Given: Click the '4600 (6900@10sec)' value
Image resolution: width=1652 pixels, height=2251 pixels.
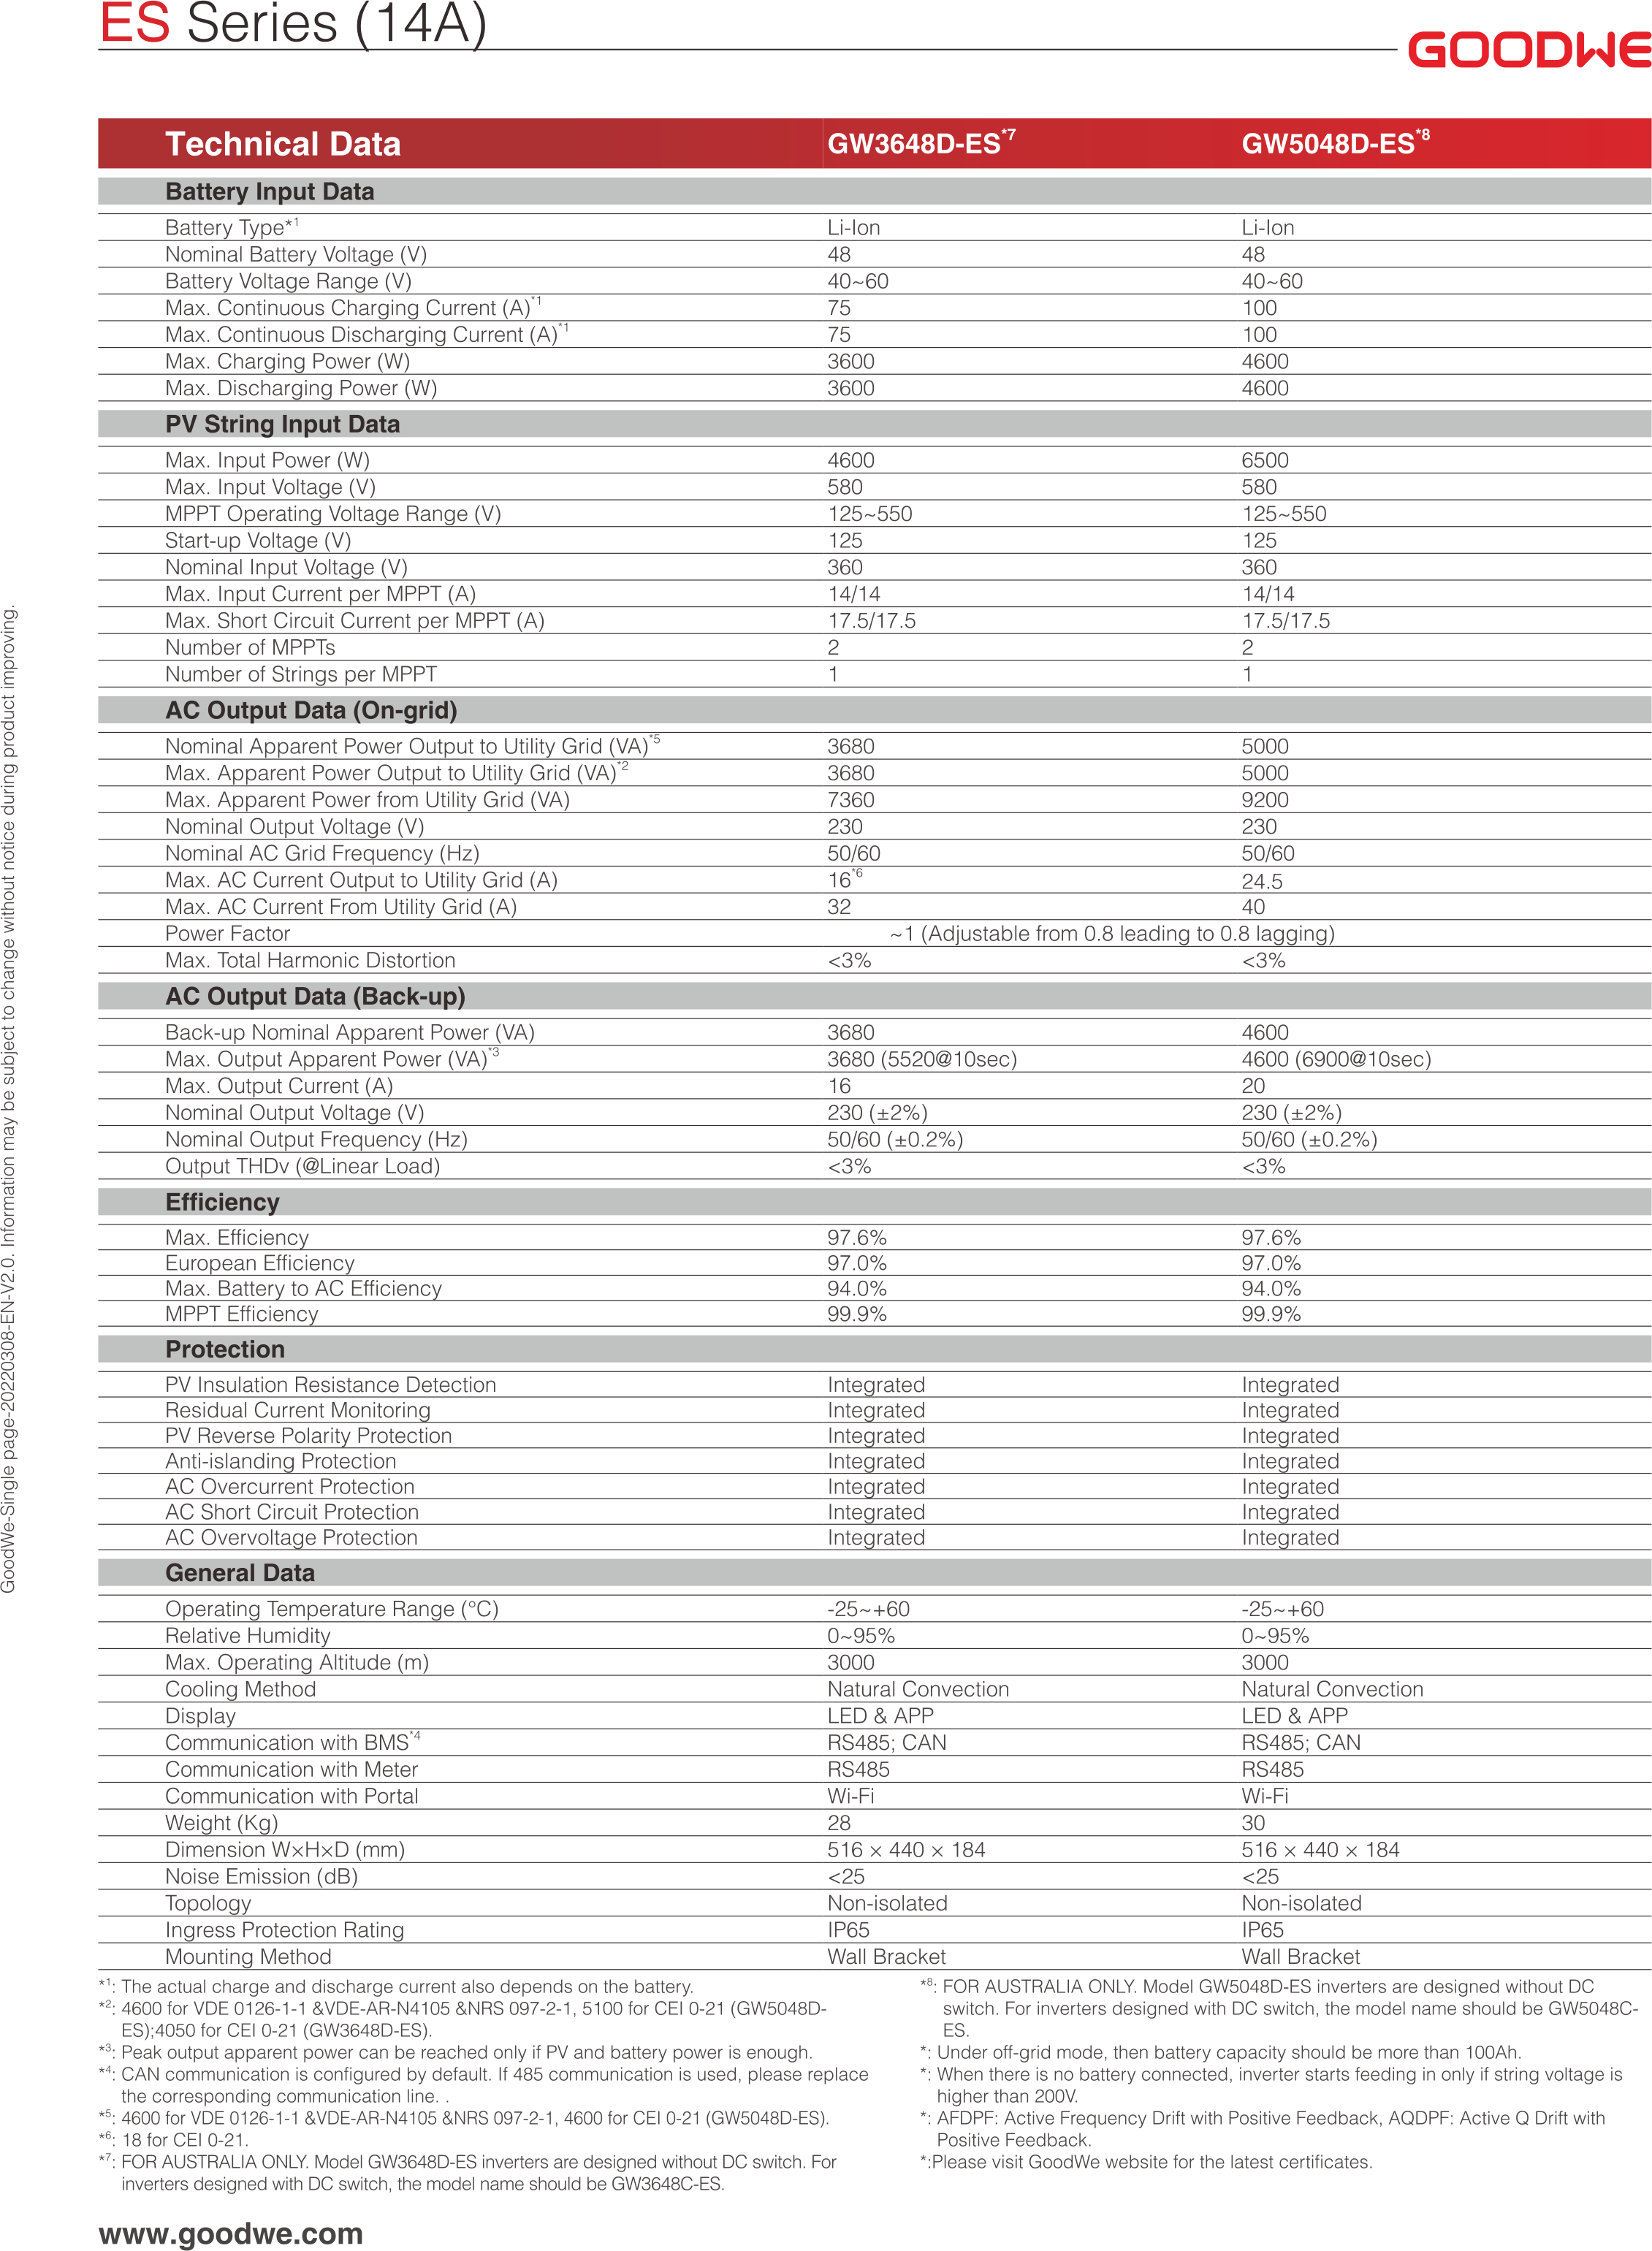Looking at the screenshot, I should [x=1336, y=1059].
